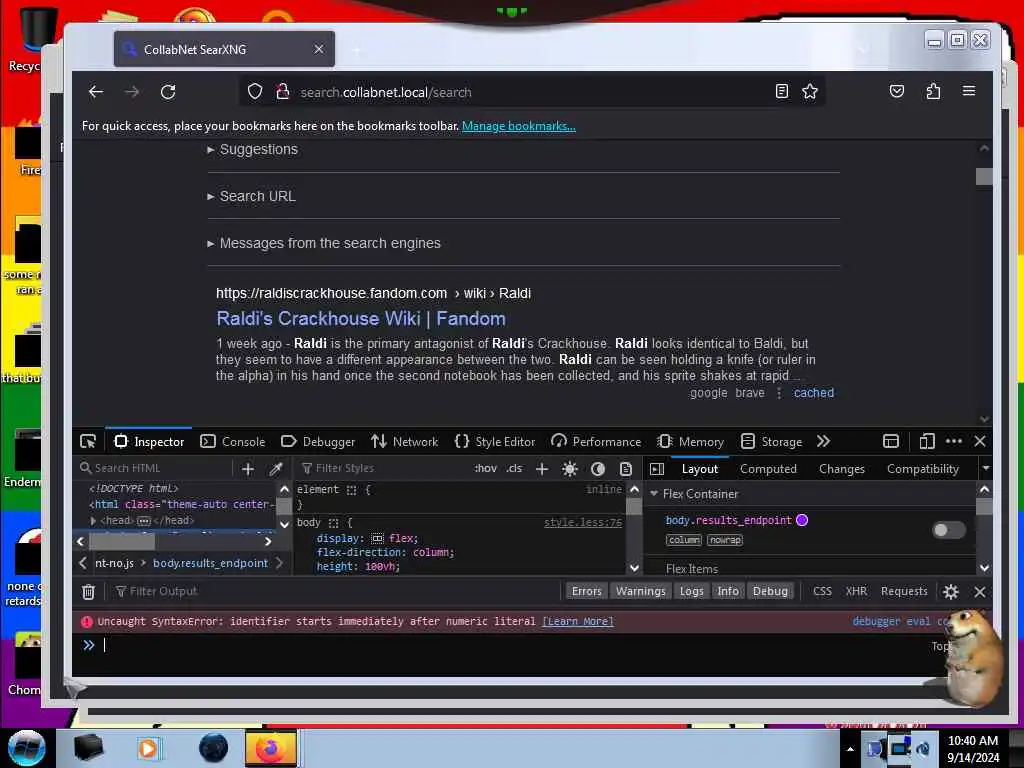
Task: Expand the Search URL section
Action: (x=251, y=196)
